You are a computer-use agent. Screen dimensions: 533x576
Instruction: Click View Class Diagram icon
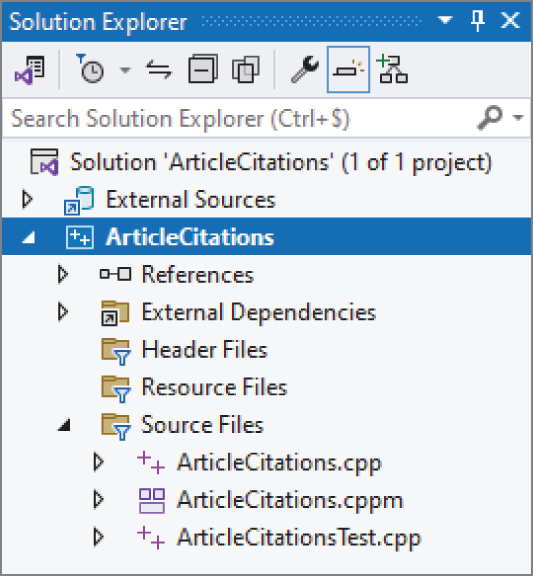[392, 69]
